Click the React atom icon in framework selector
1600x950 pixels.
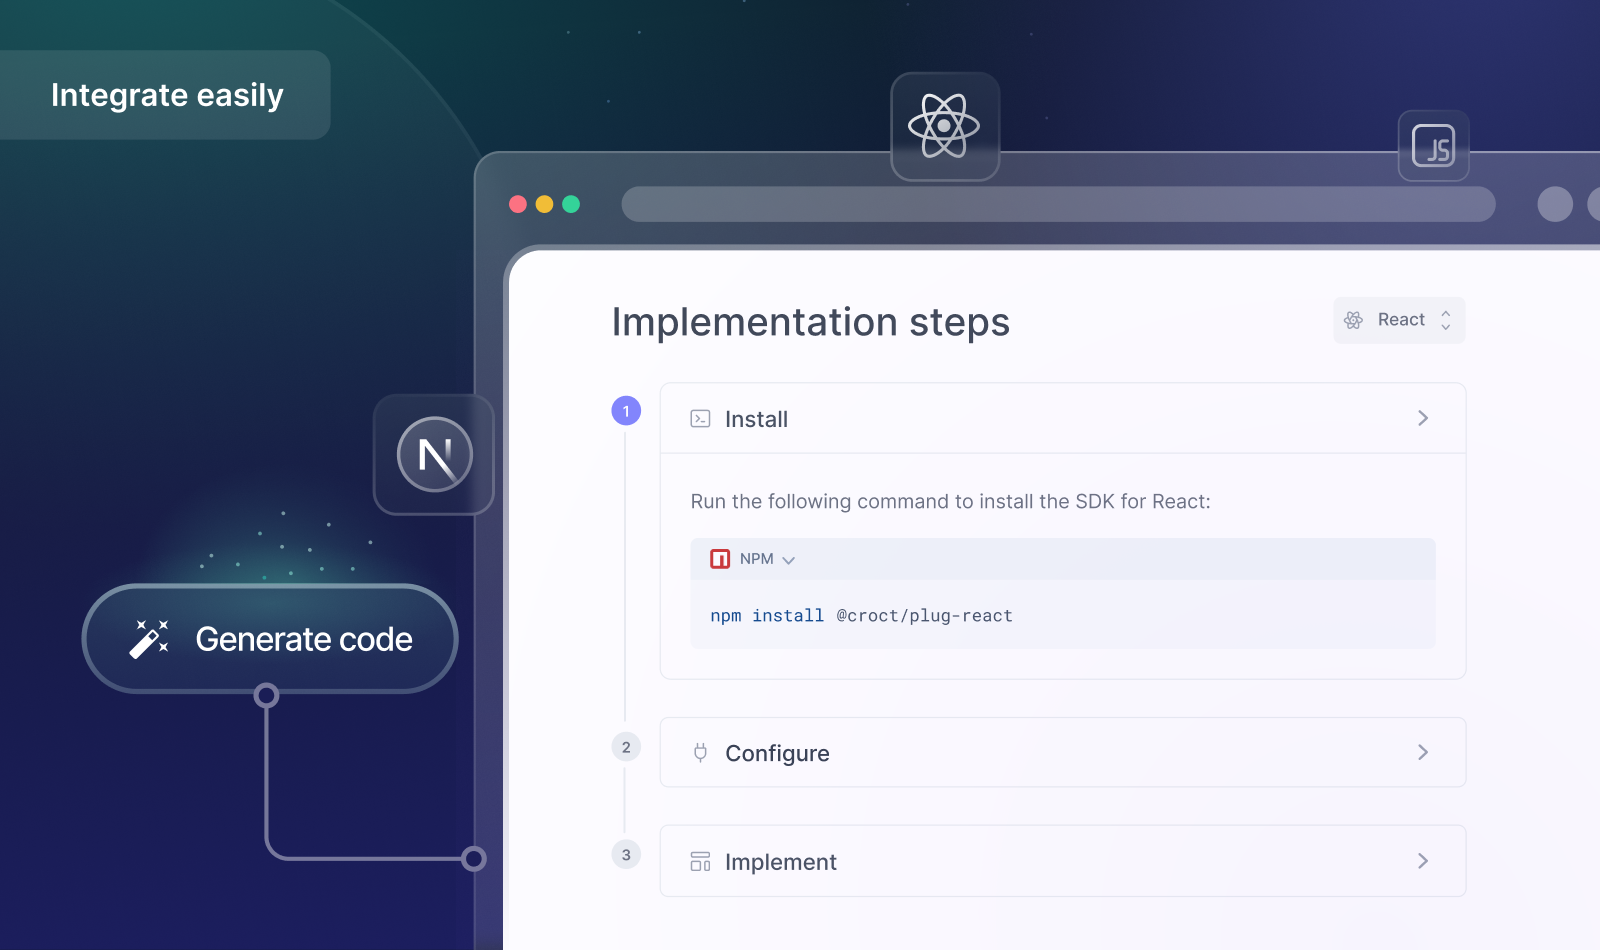point(1353,320)
